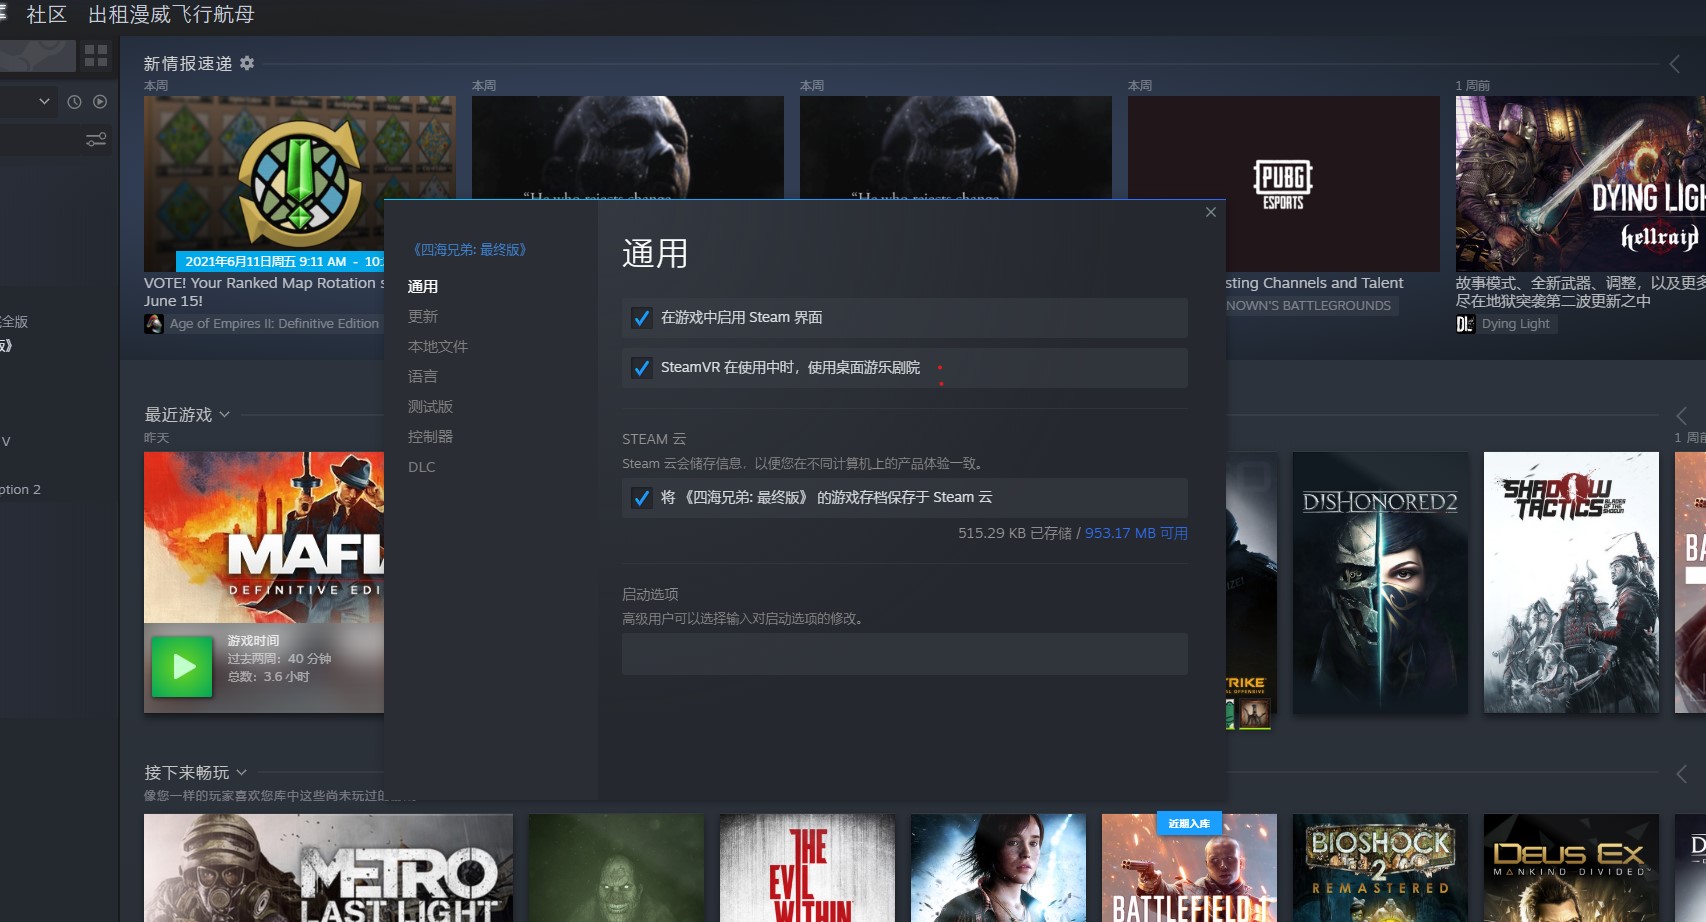
Task: Toggle Steam Cloud saves for Mafia
Action: pos(641,497)
